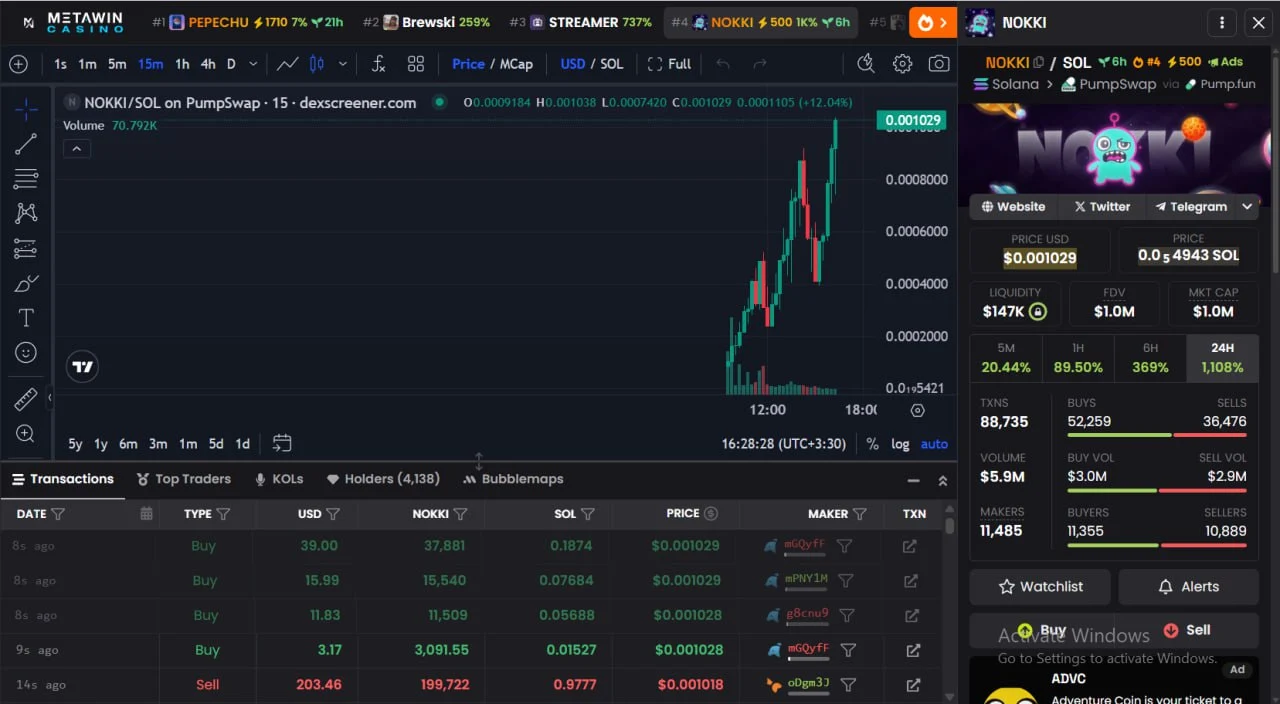This screenshot has width=1280, height=704.
Task: Set up price Alerts
Action: tap(1189, 587)
